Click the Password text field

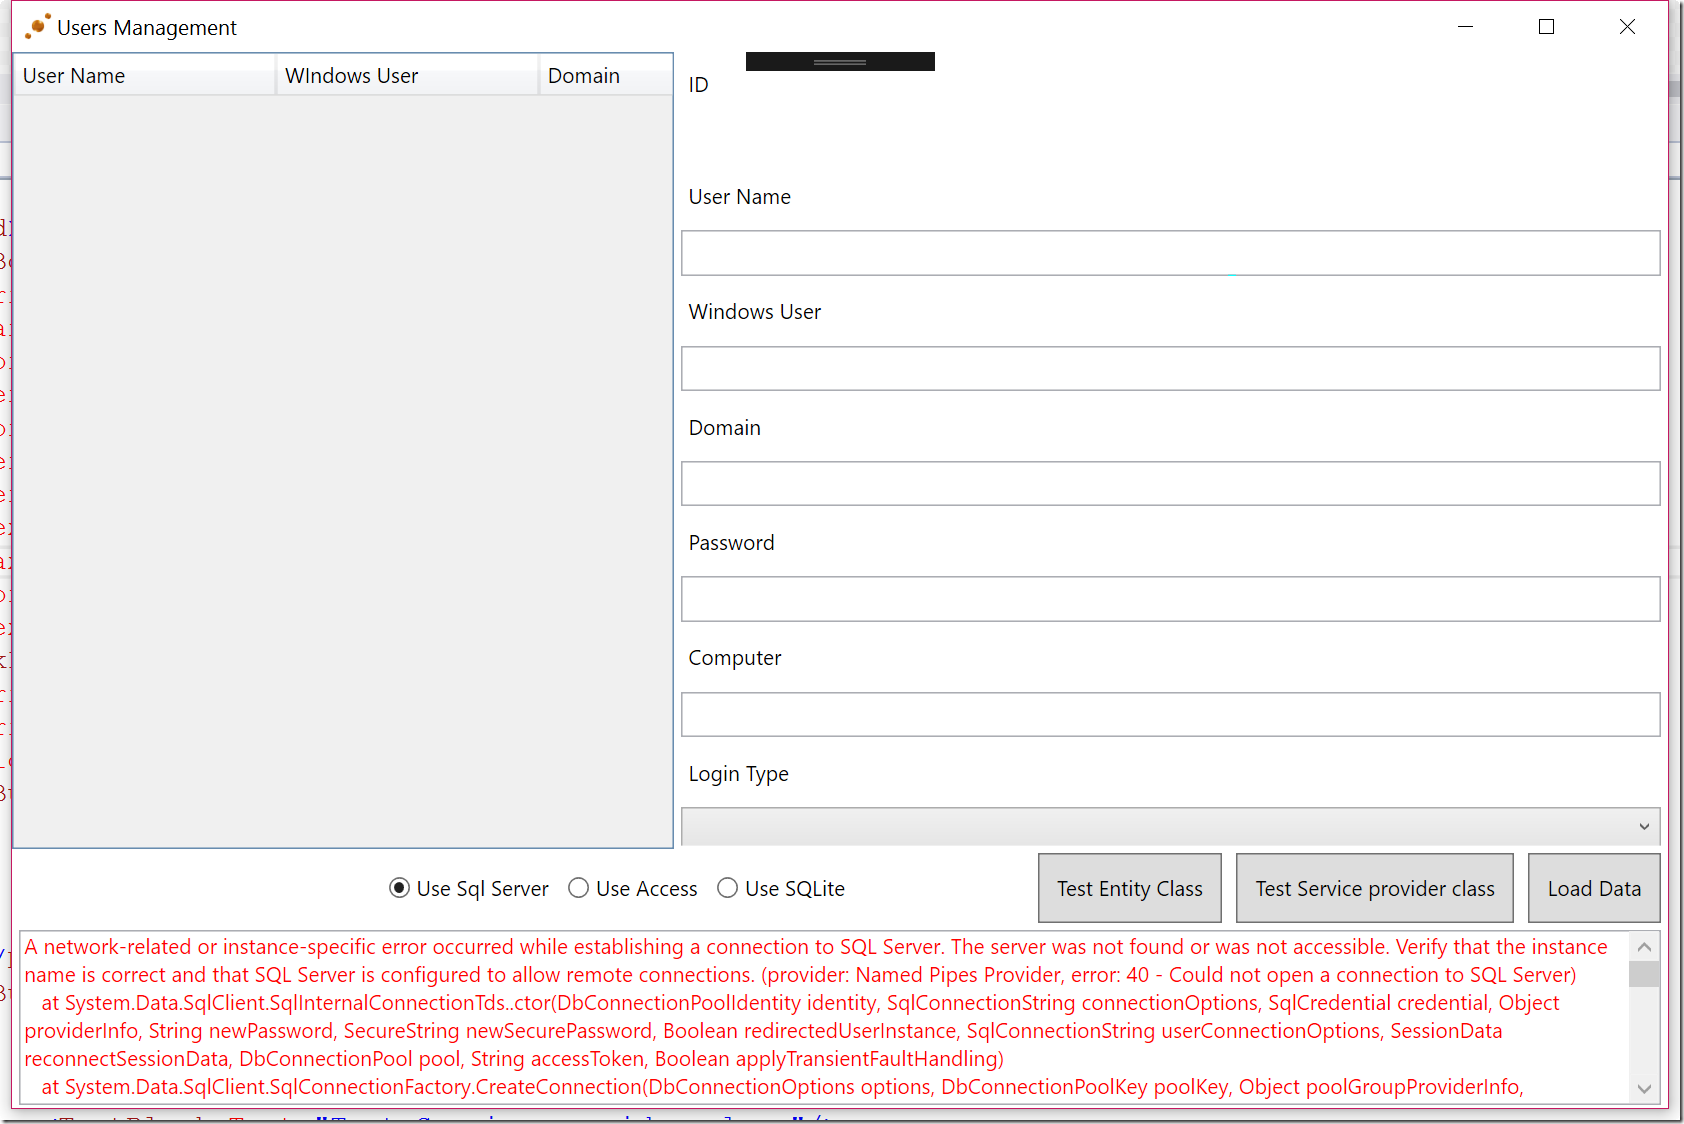(1170, 599)
